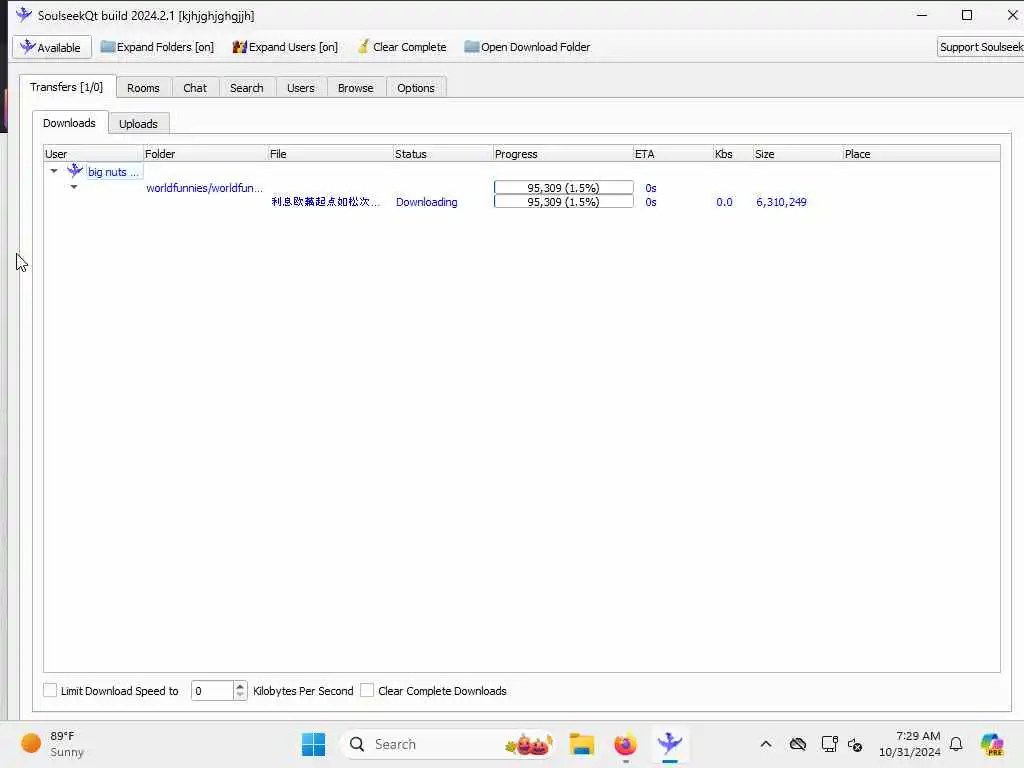Sort by the User column header
1024x768 pixels.
[93, 153]
